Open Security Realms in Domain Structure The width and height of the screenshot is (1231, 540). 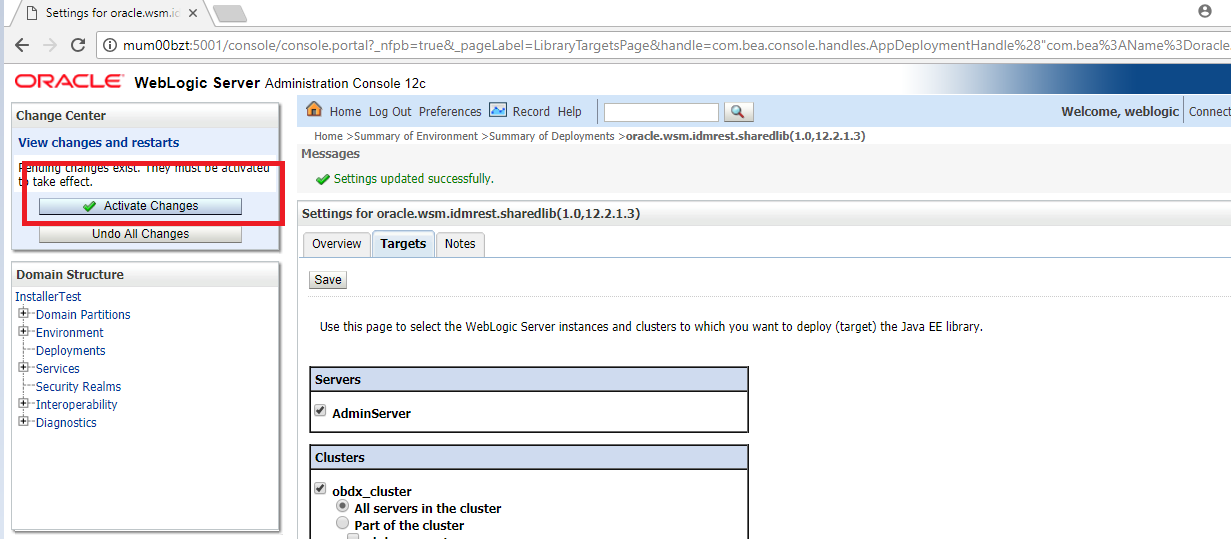click(x=78, y=387)
